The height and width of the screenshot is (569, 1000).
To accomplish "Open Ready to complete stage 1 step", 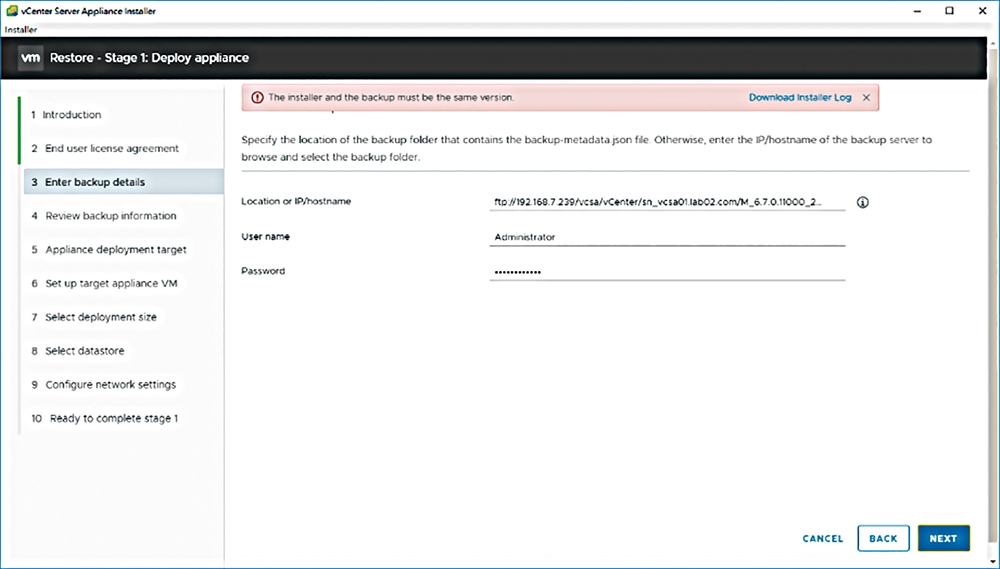I will (105, 418).
